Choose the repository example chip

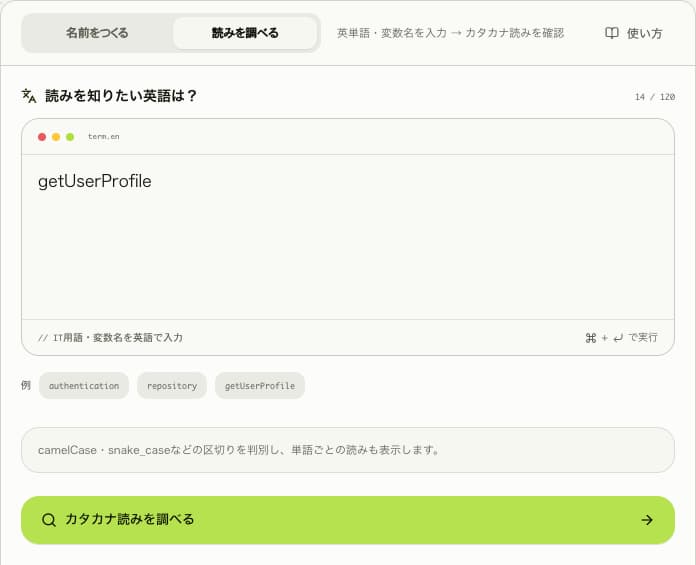click(x=172, y=386)
